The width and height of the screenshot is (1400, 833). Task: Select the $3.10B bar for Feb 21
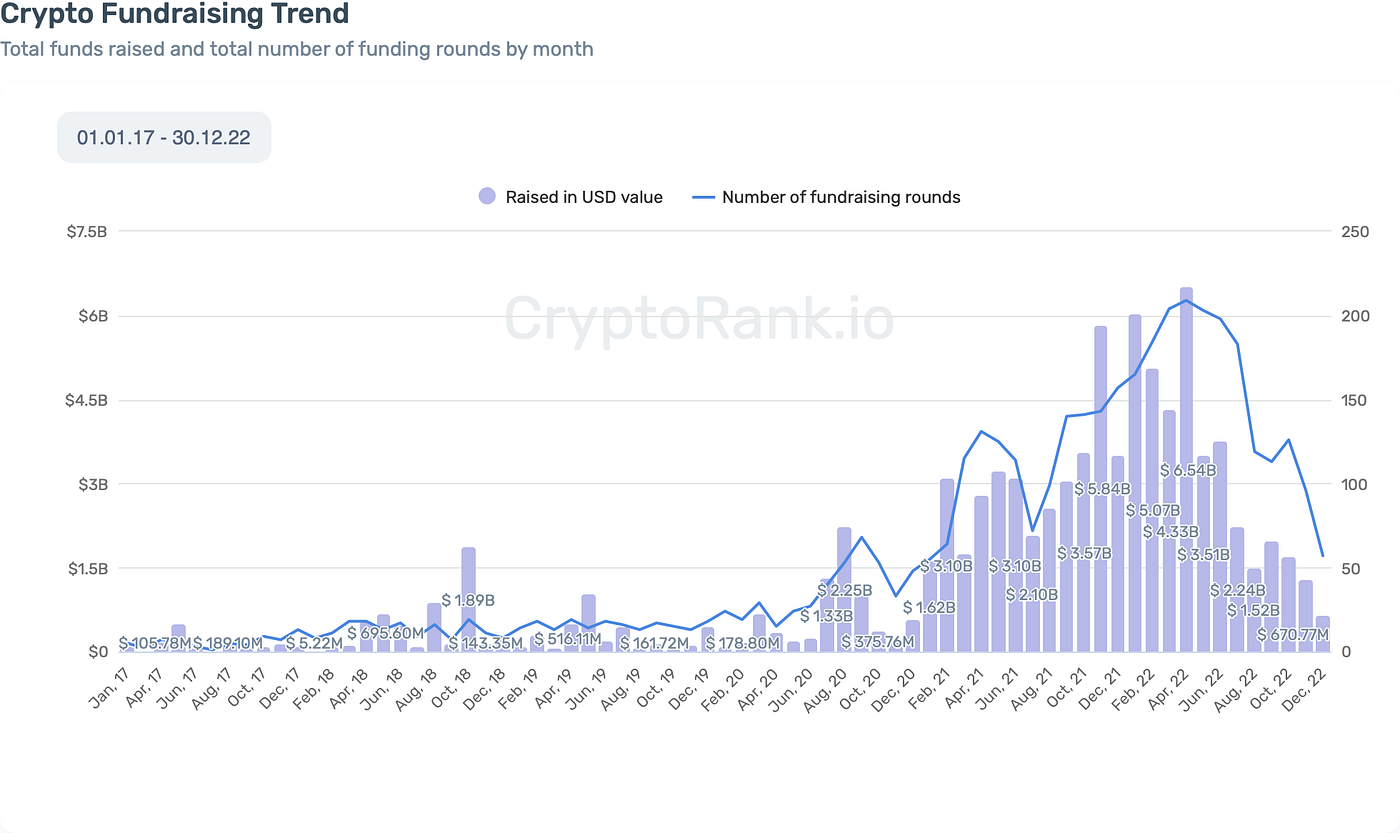click(x=947, y=566)
